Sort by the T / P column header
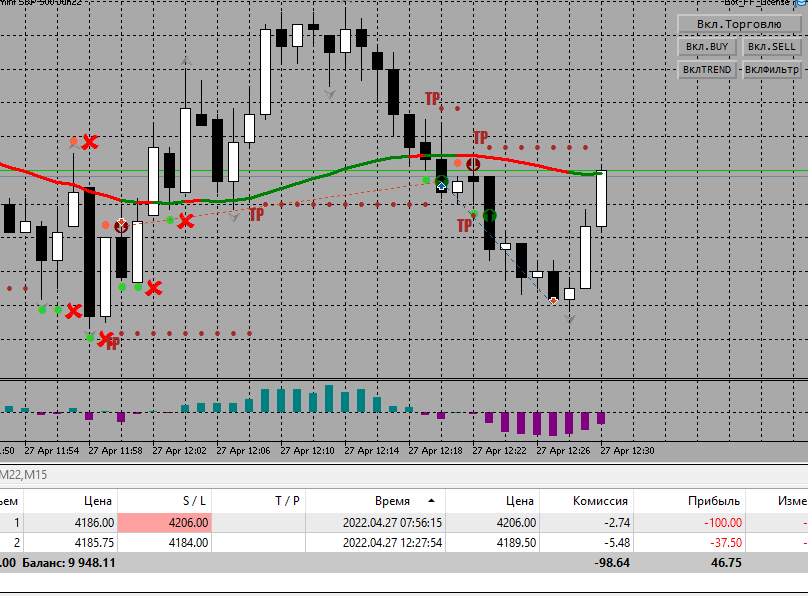The image size is (808, 596). coord(259,501)
